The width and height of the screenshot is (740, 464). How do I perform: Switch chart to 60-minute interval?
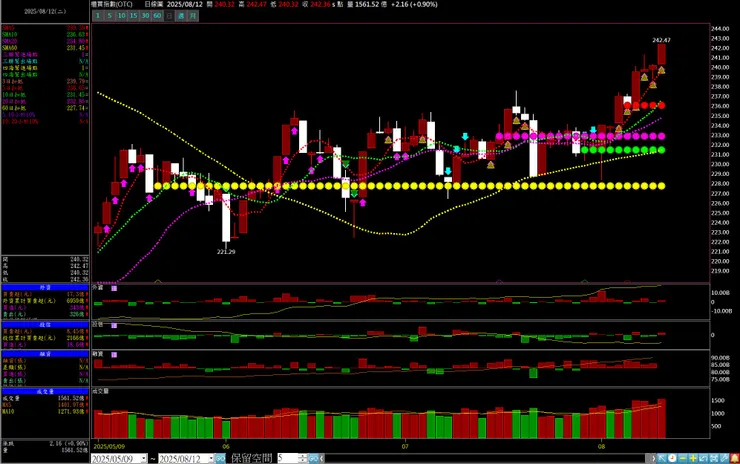[x=157, y=16]
